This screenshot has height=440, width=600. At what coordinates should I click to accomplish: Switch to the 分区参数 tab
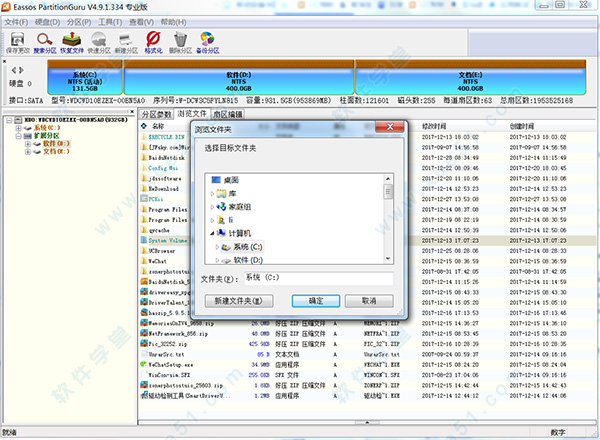pyautogui.click(x=157, y=114)
